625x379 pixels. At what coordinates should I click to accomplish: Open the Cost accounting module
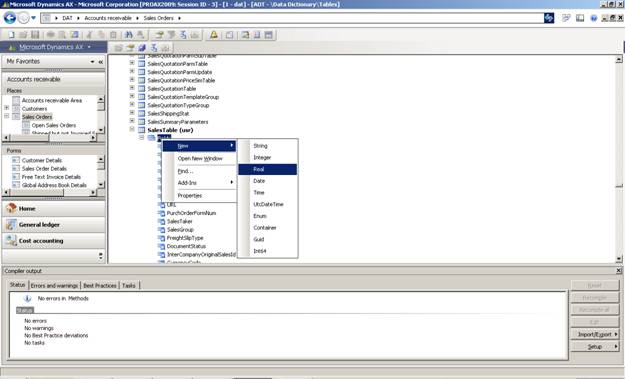click(54, 241)
